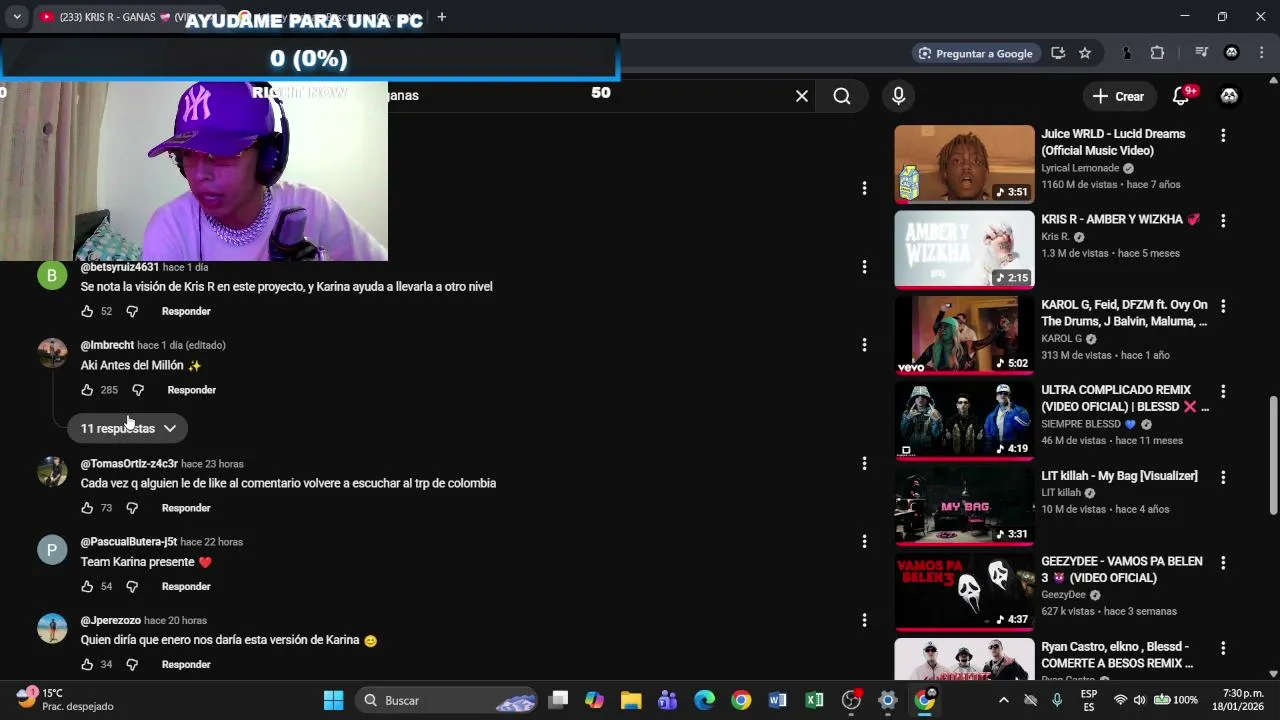Open options for LIT killah My Bag video
The image size is (1280, 720).
pyautogui.click(x=1223, y=477)
